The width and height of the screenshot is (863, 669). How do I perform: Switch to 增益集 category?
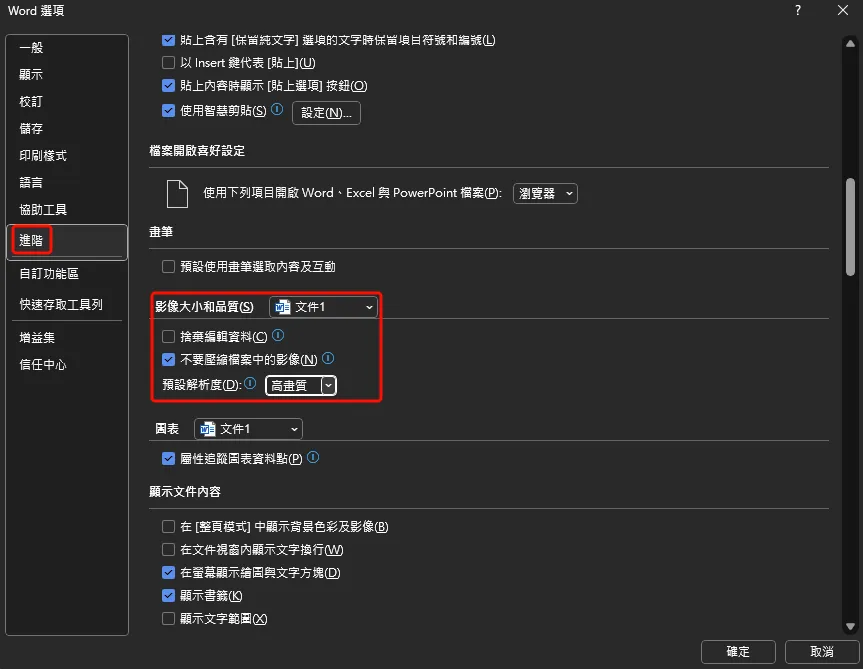click(x=67, y=338)
